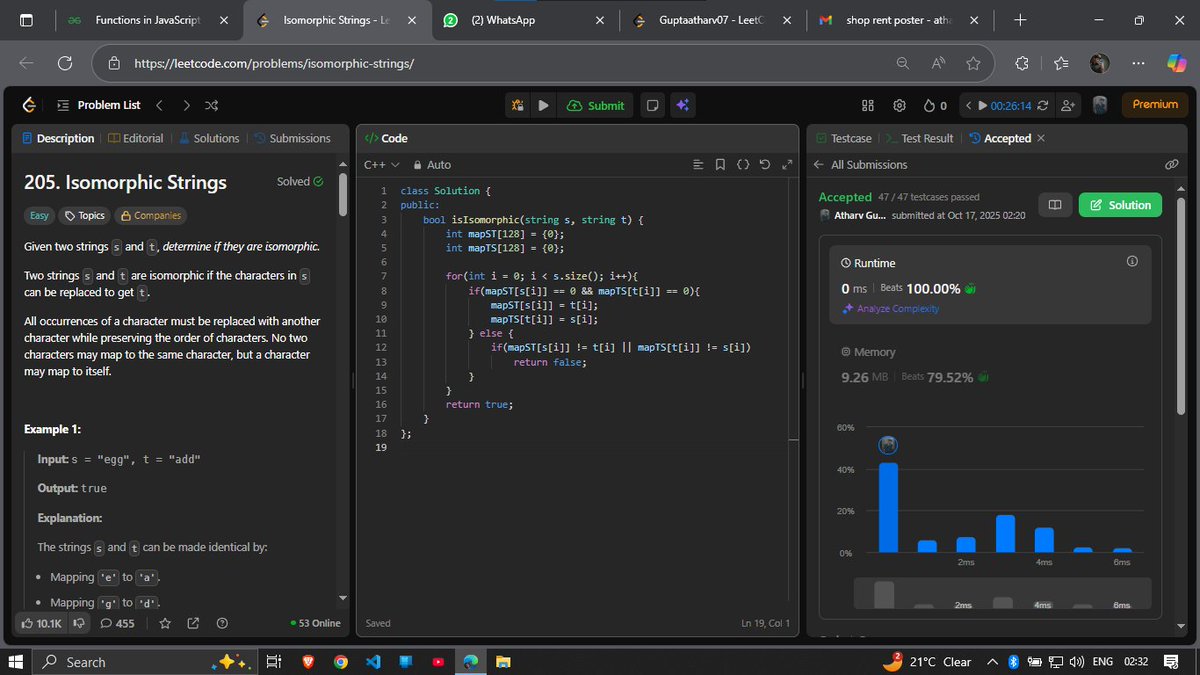
Task: Click the green Submit button
Action: (x=595, y=104)
